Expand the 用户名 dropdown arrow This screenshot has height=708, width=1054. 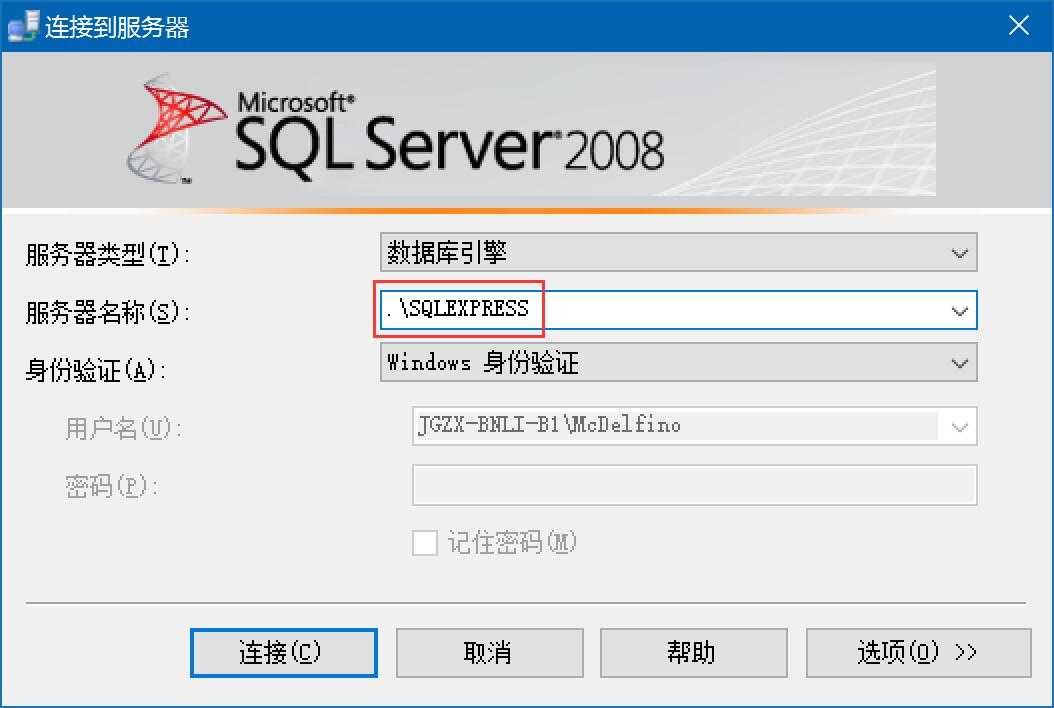tap(959, 426)
